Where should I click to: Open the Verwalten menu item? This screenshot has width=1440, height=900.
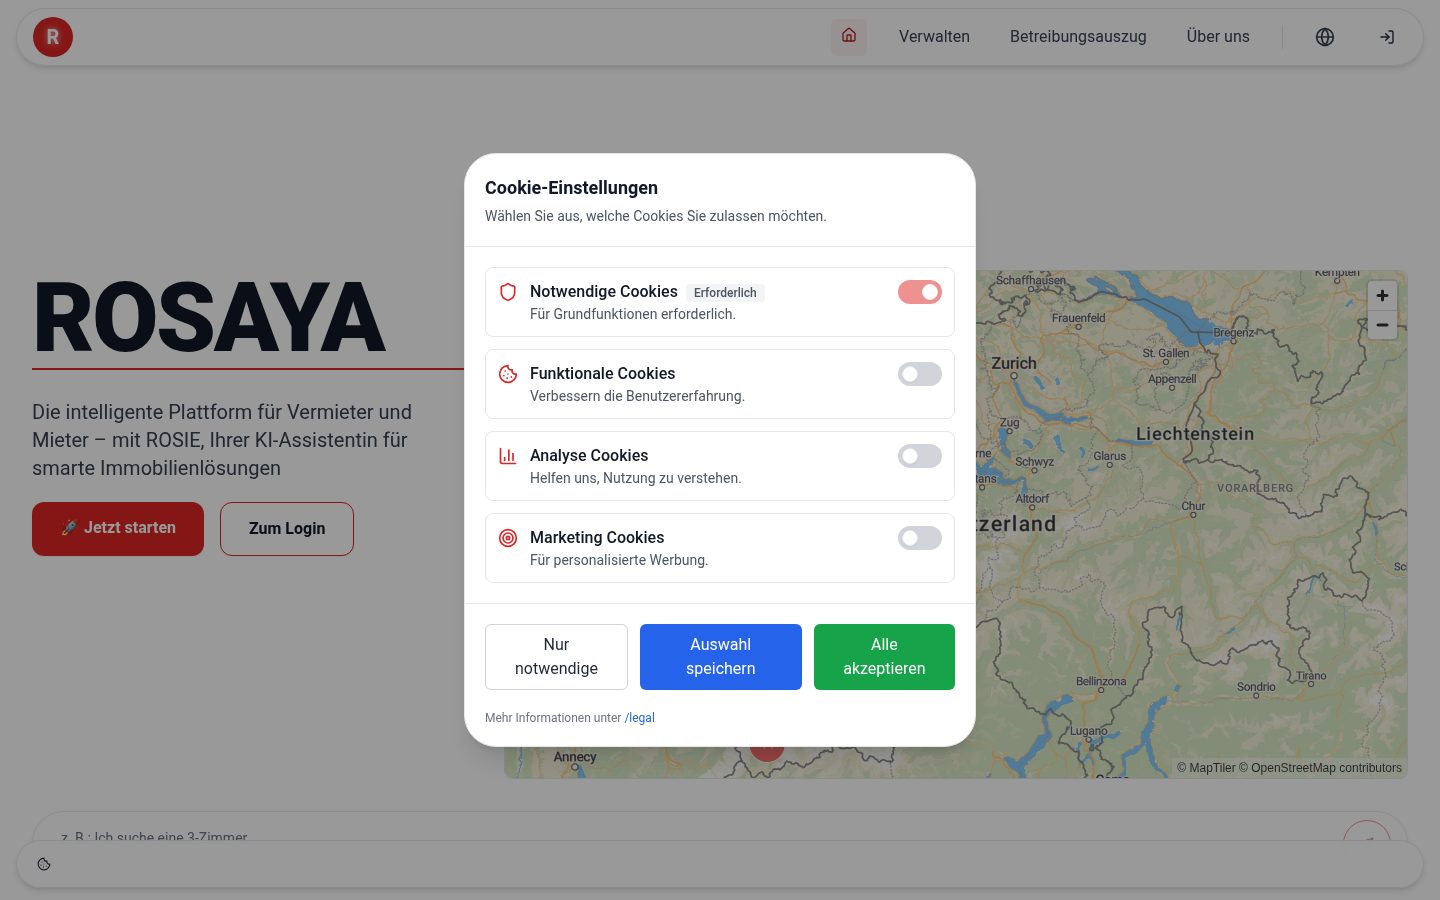click(x=934, y=37)
